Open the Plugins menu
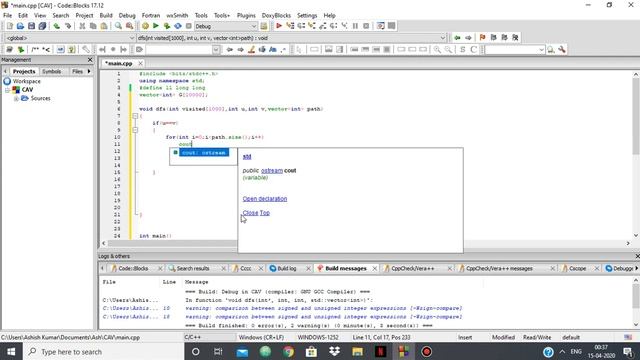640x360 pixels. tap(246, 16)
